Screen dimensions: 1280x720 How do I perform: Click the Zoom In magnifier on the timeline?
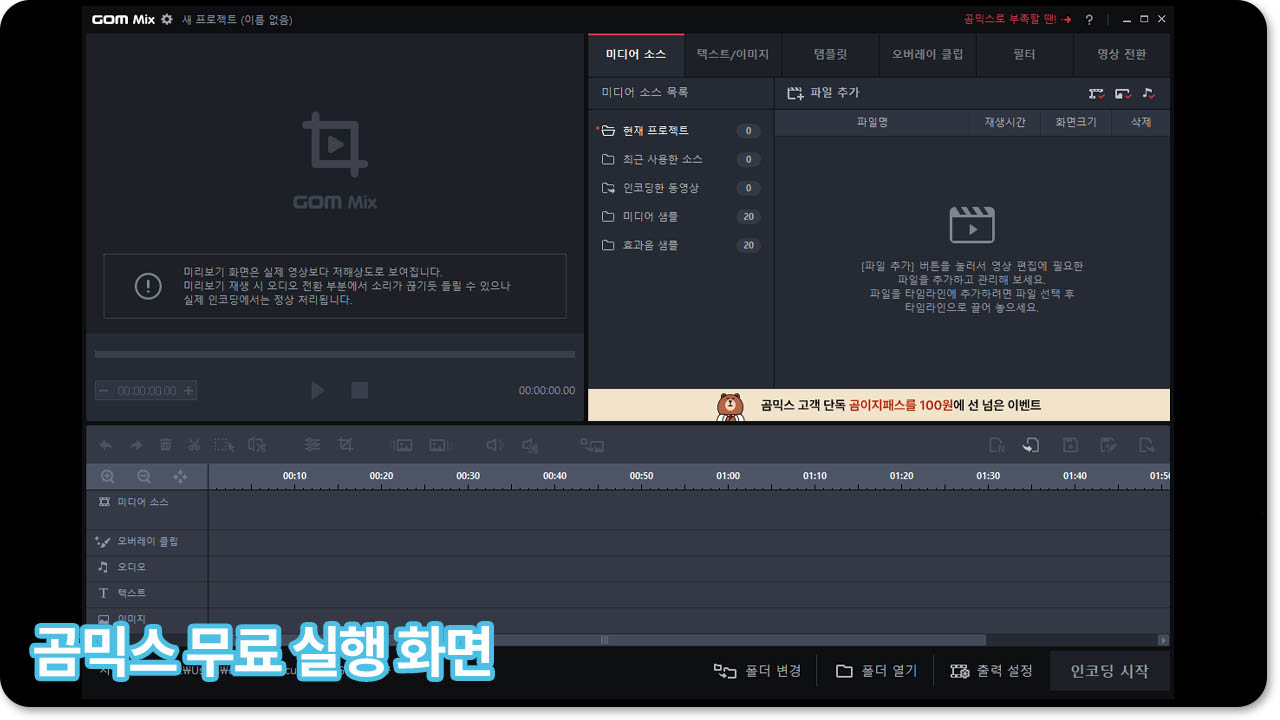107,476
